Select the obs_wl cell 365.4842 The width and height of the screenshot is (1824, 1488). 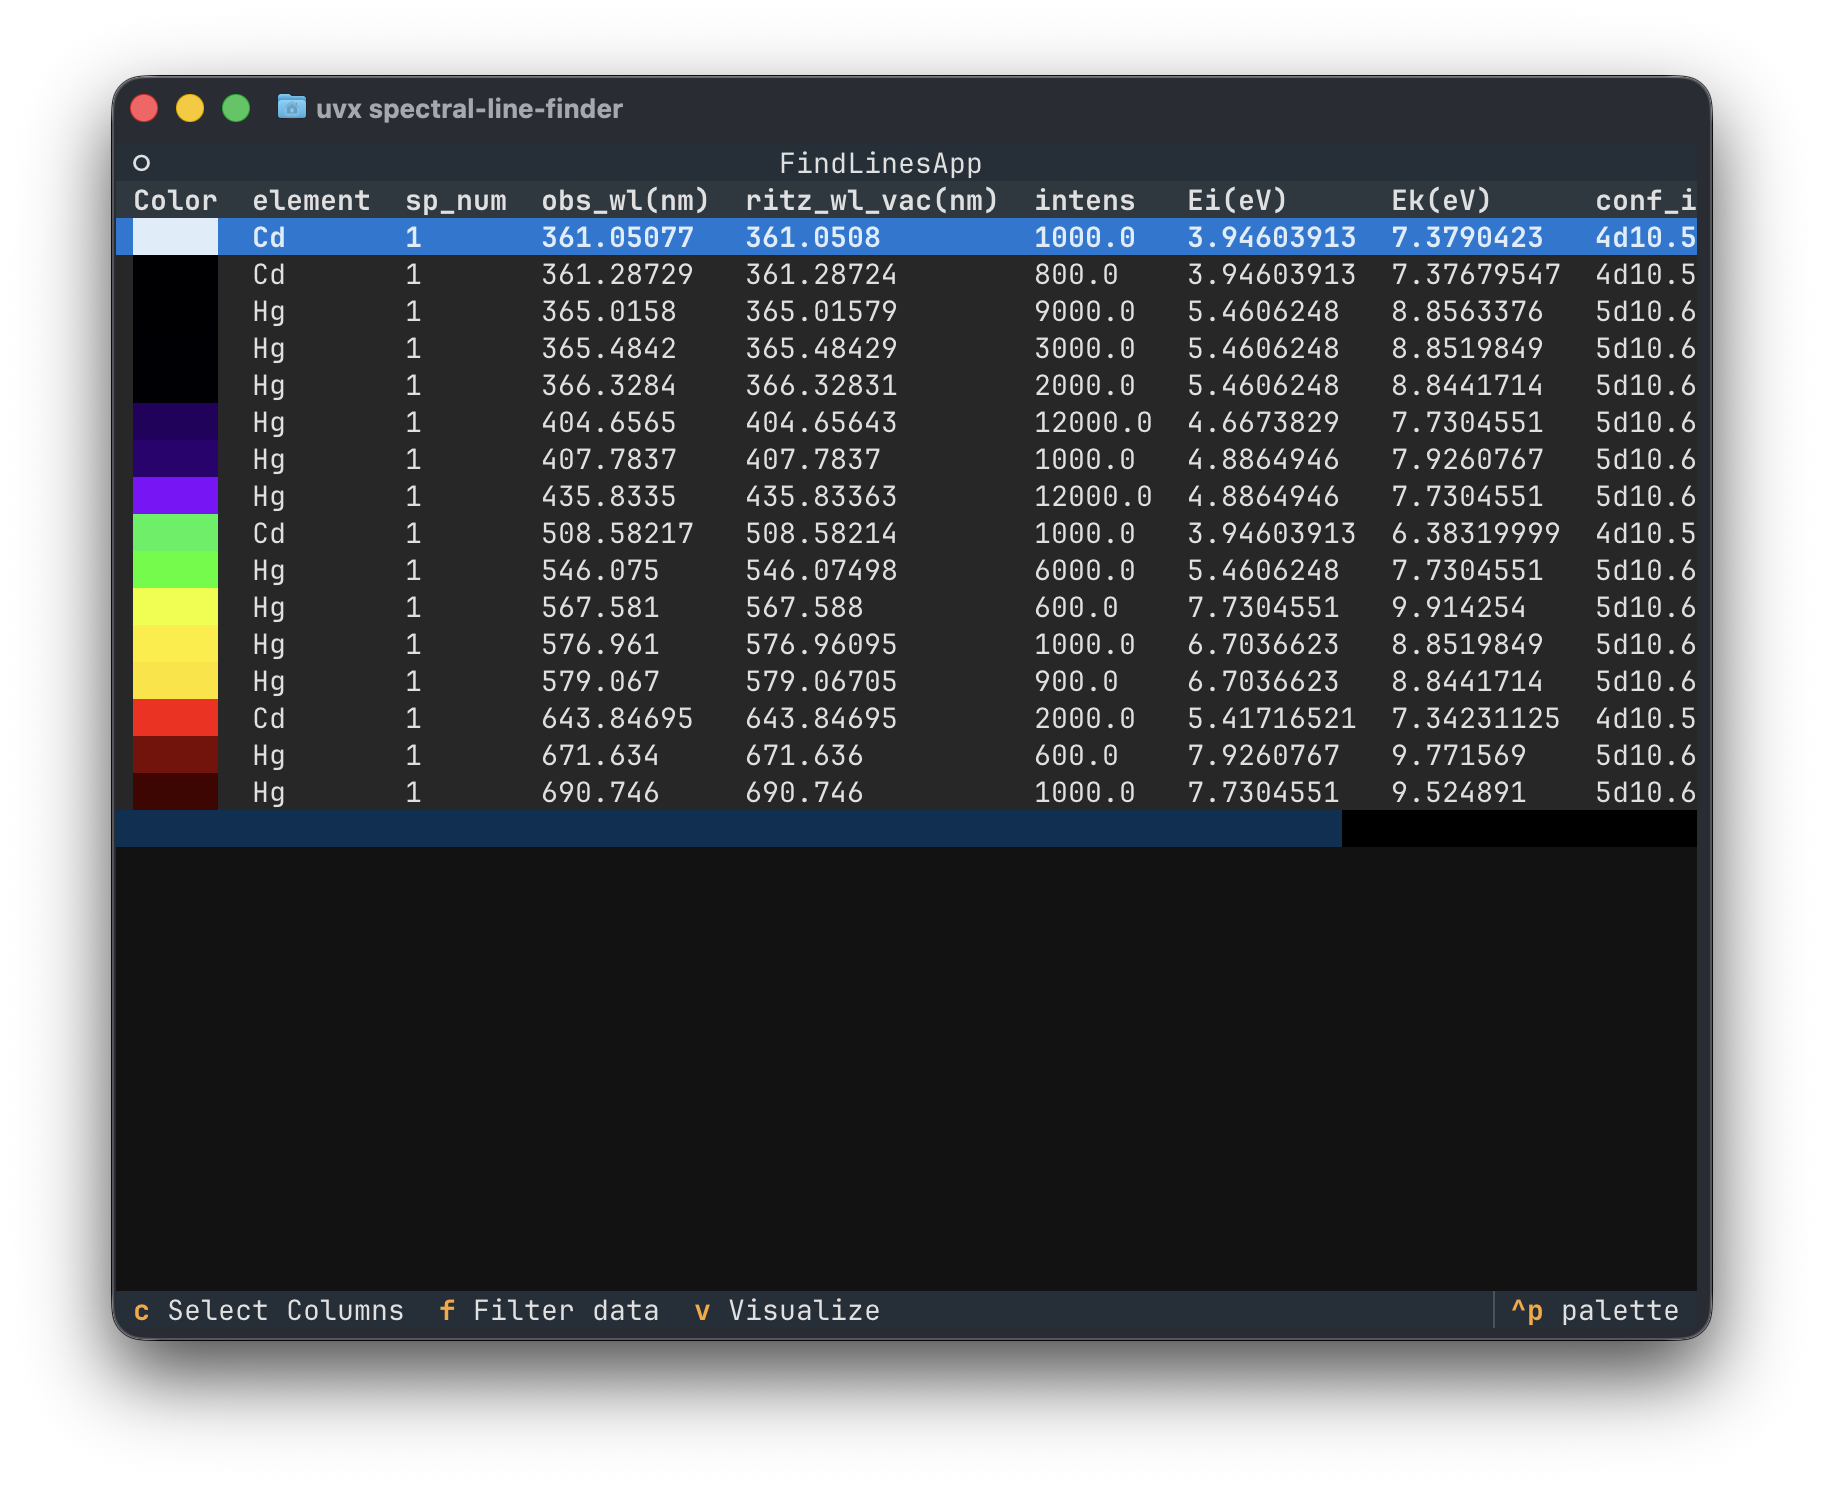coord(608,348)
